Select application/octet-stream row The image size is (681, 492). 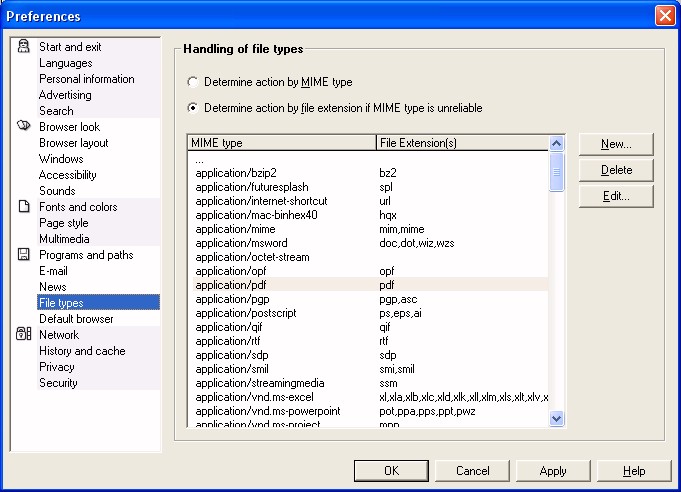pos(370,257)
